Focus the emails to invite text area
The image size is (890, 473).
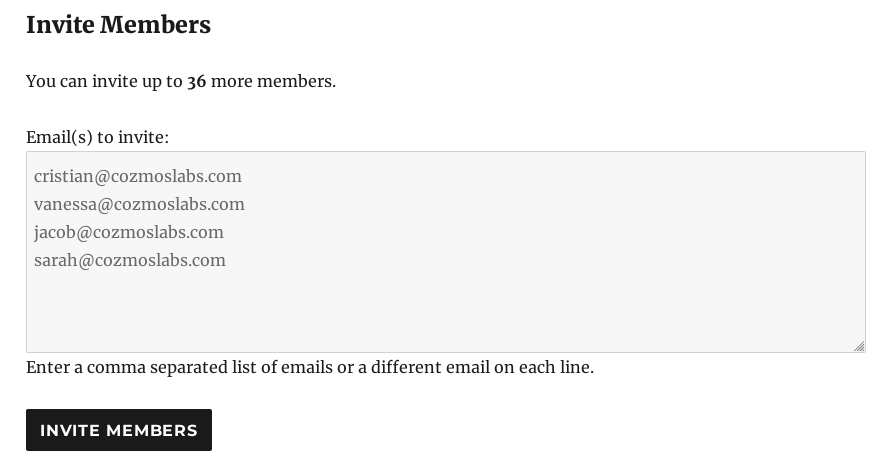[446, 252]
